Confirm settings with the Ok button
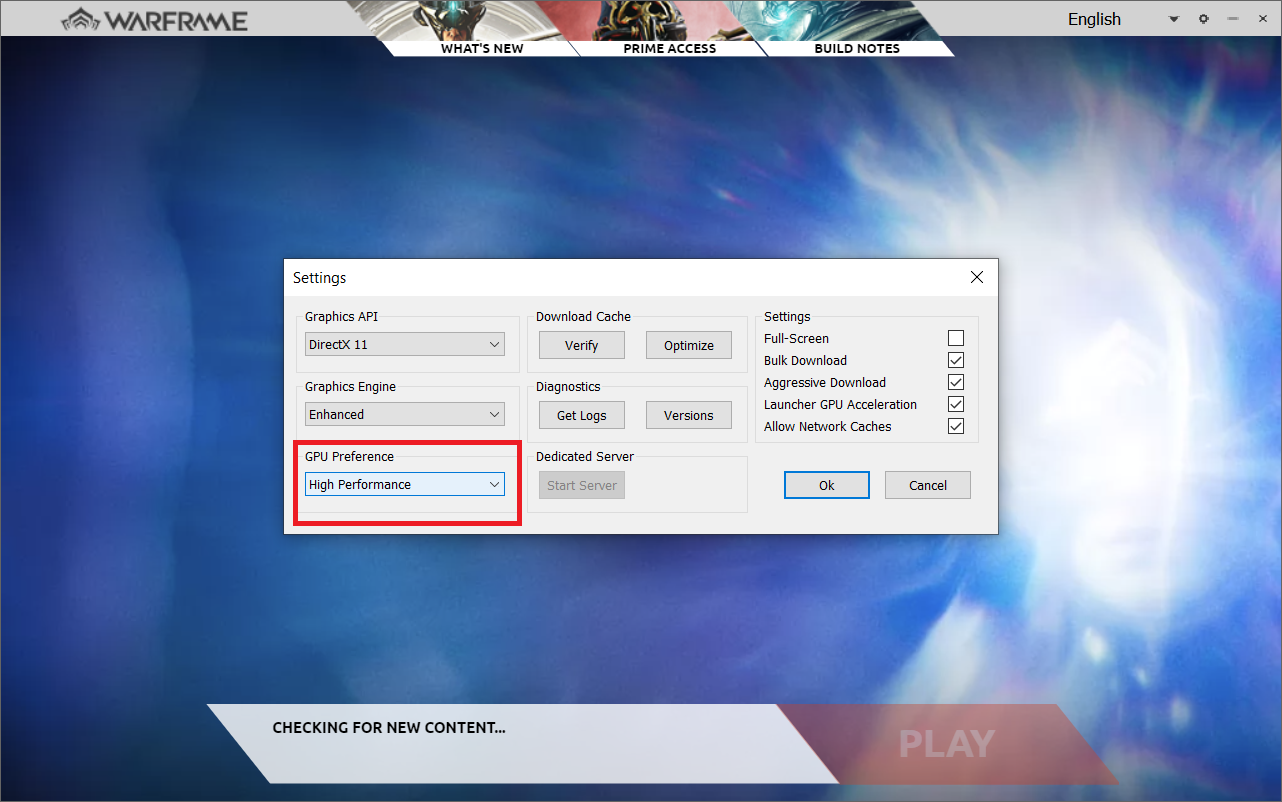This screenshot has width=1282, height=802. coord(827,485)
